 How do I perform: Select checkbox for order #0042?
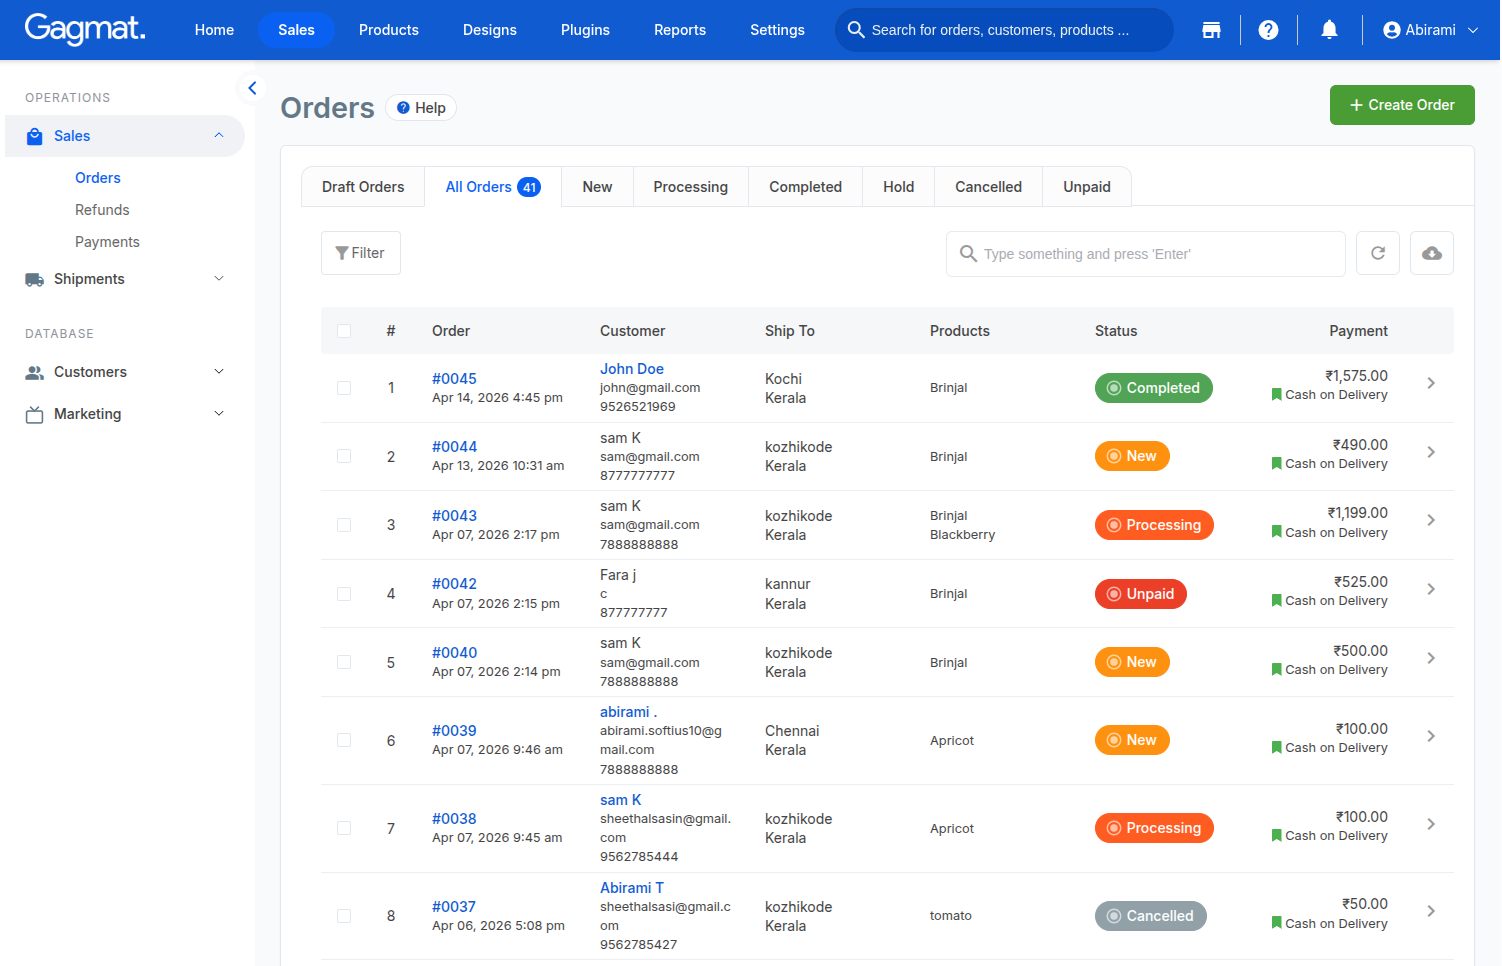coord(344,594)
